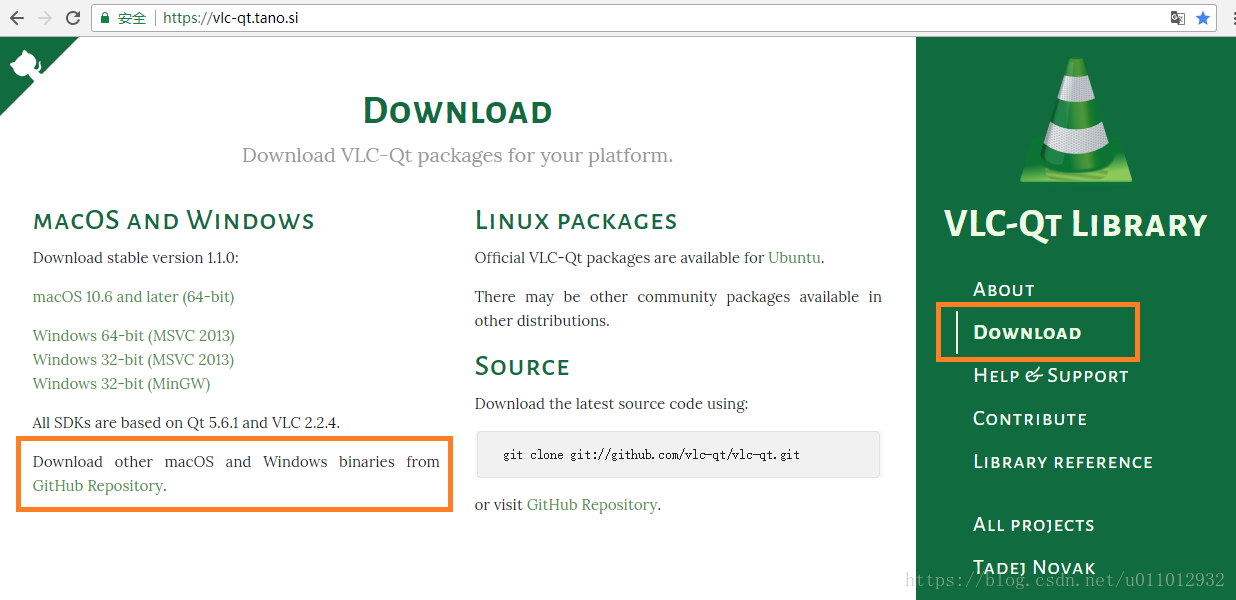Open the translate page icon
The height and width of the screenshot is (600, 1236).
coord(1178,18)
